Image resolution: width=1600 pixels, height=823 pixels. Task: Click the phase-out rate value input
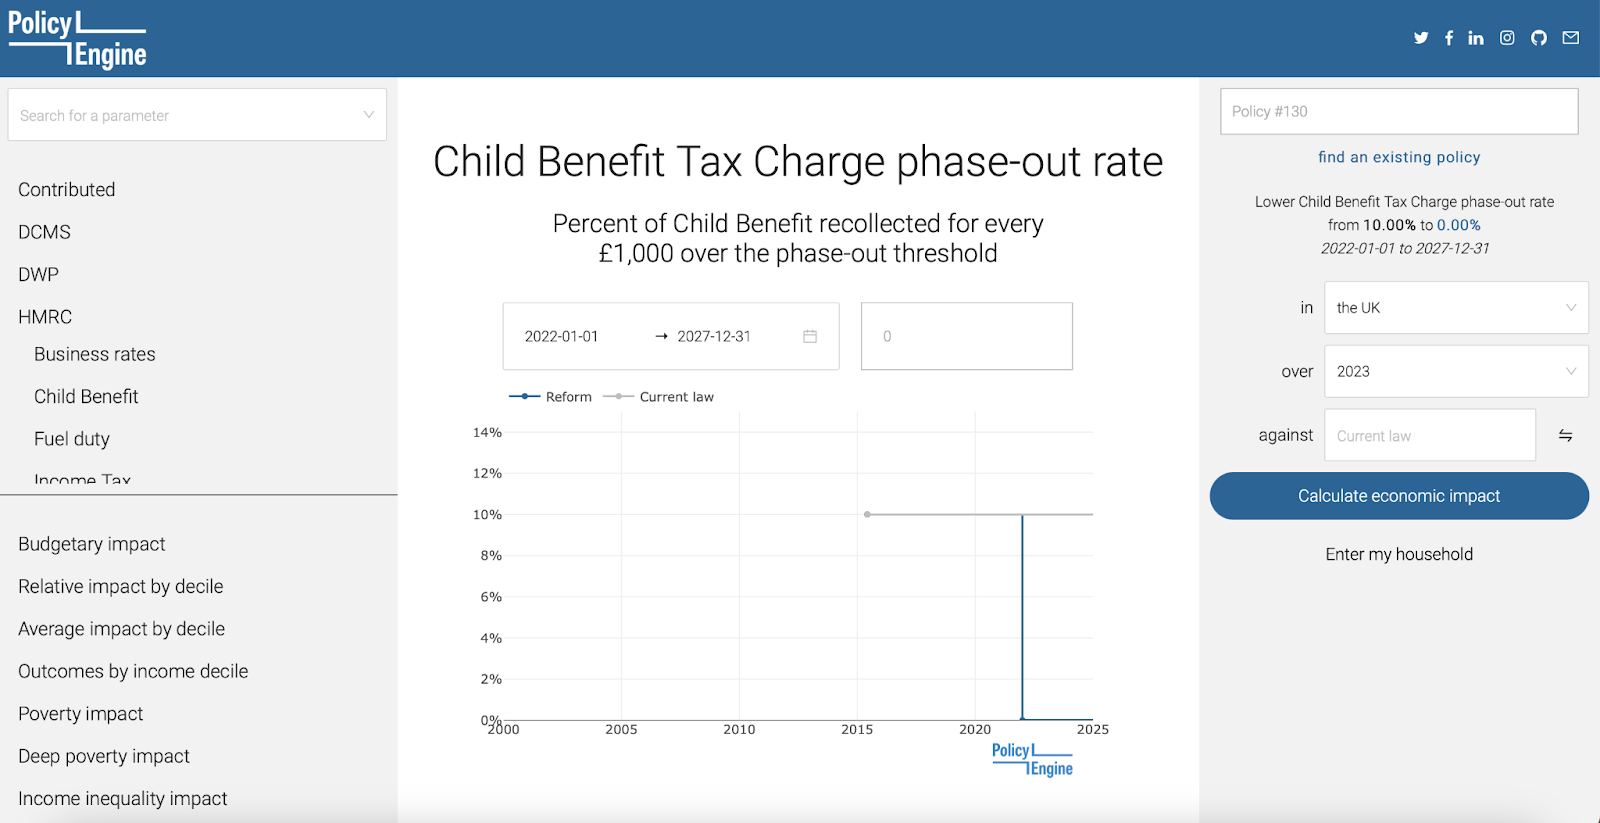[966, 336]
